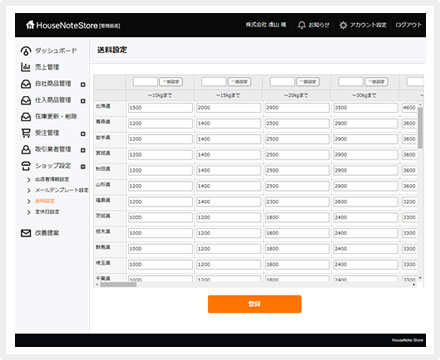Click 一括設定 button for ~20kg column
The height and width of the screenshot is (360, 440).
(308, 82)
